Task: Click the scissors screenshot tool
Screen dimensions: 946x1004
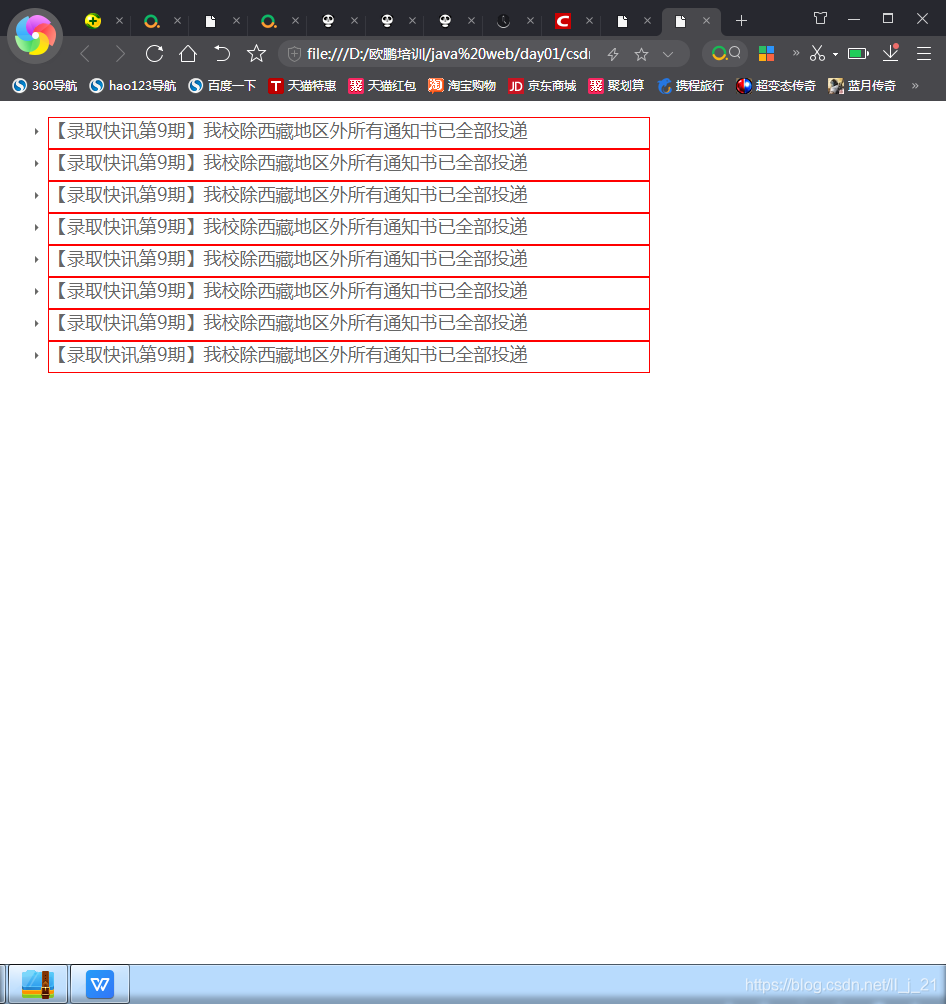Action: [x=817, y=54]
